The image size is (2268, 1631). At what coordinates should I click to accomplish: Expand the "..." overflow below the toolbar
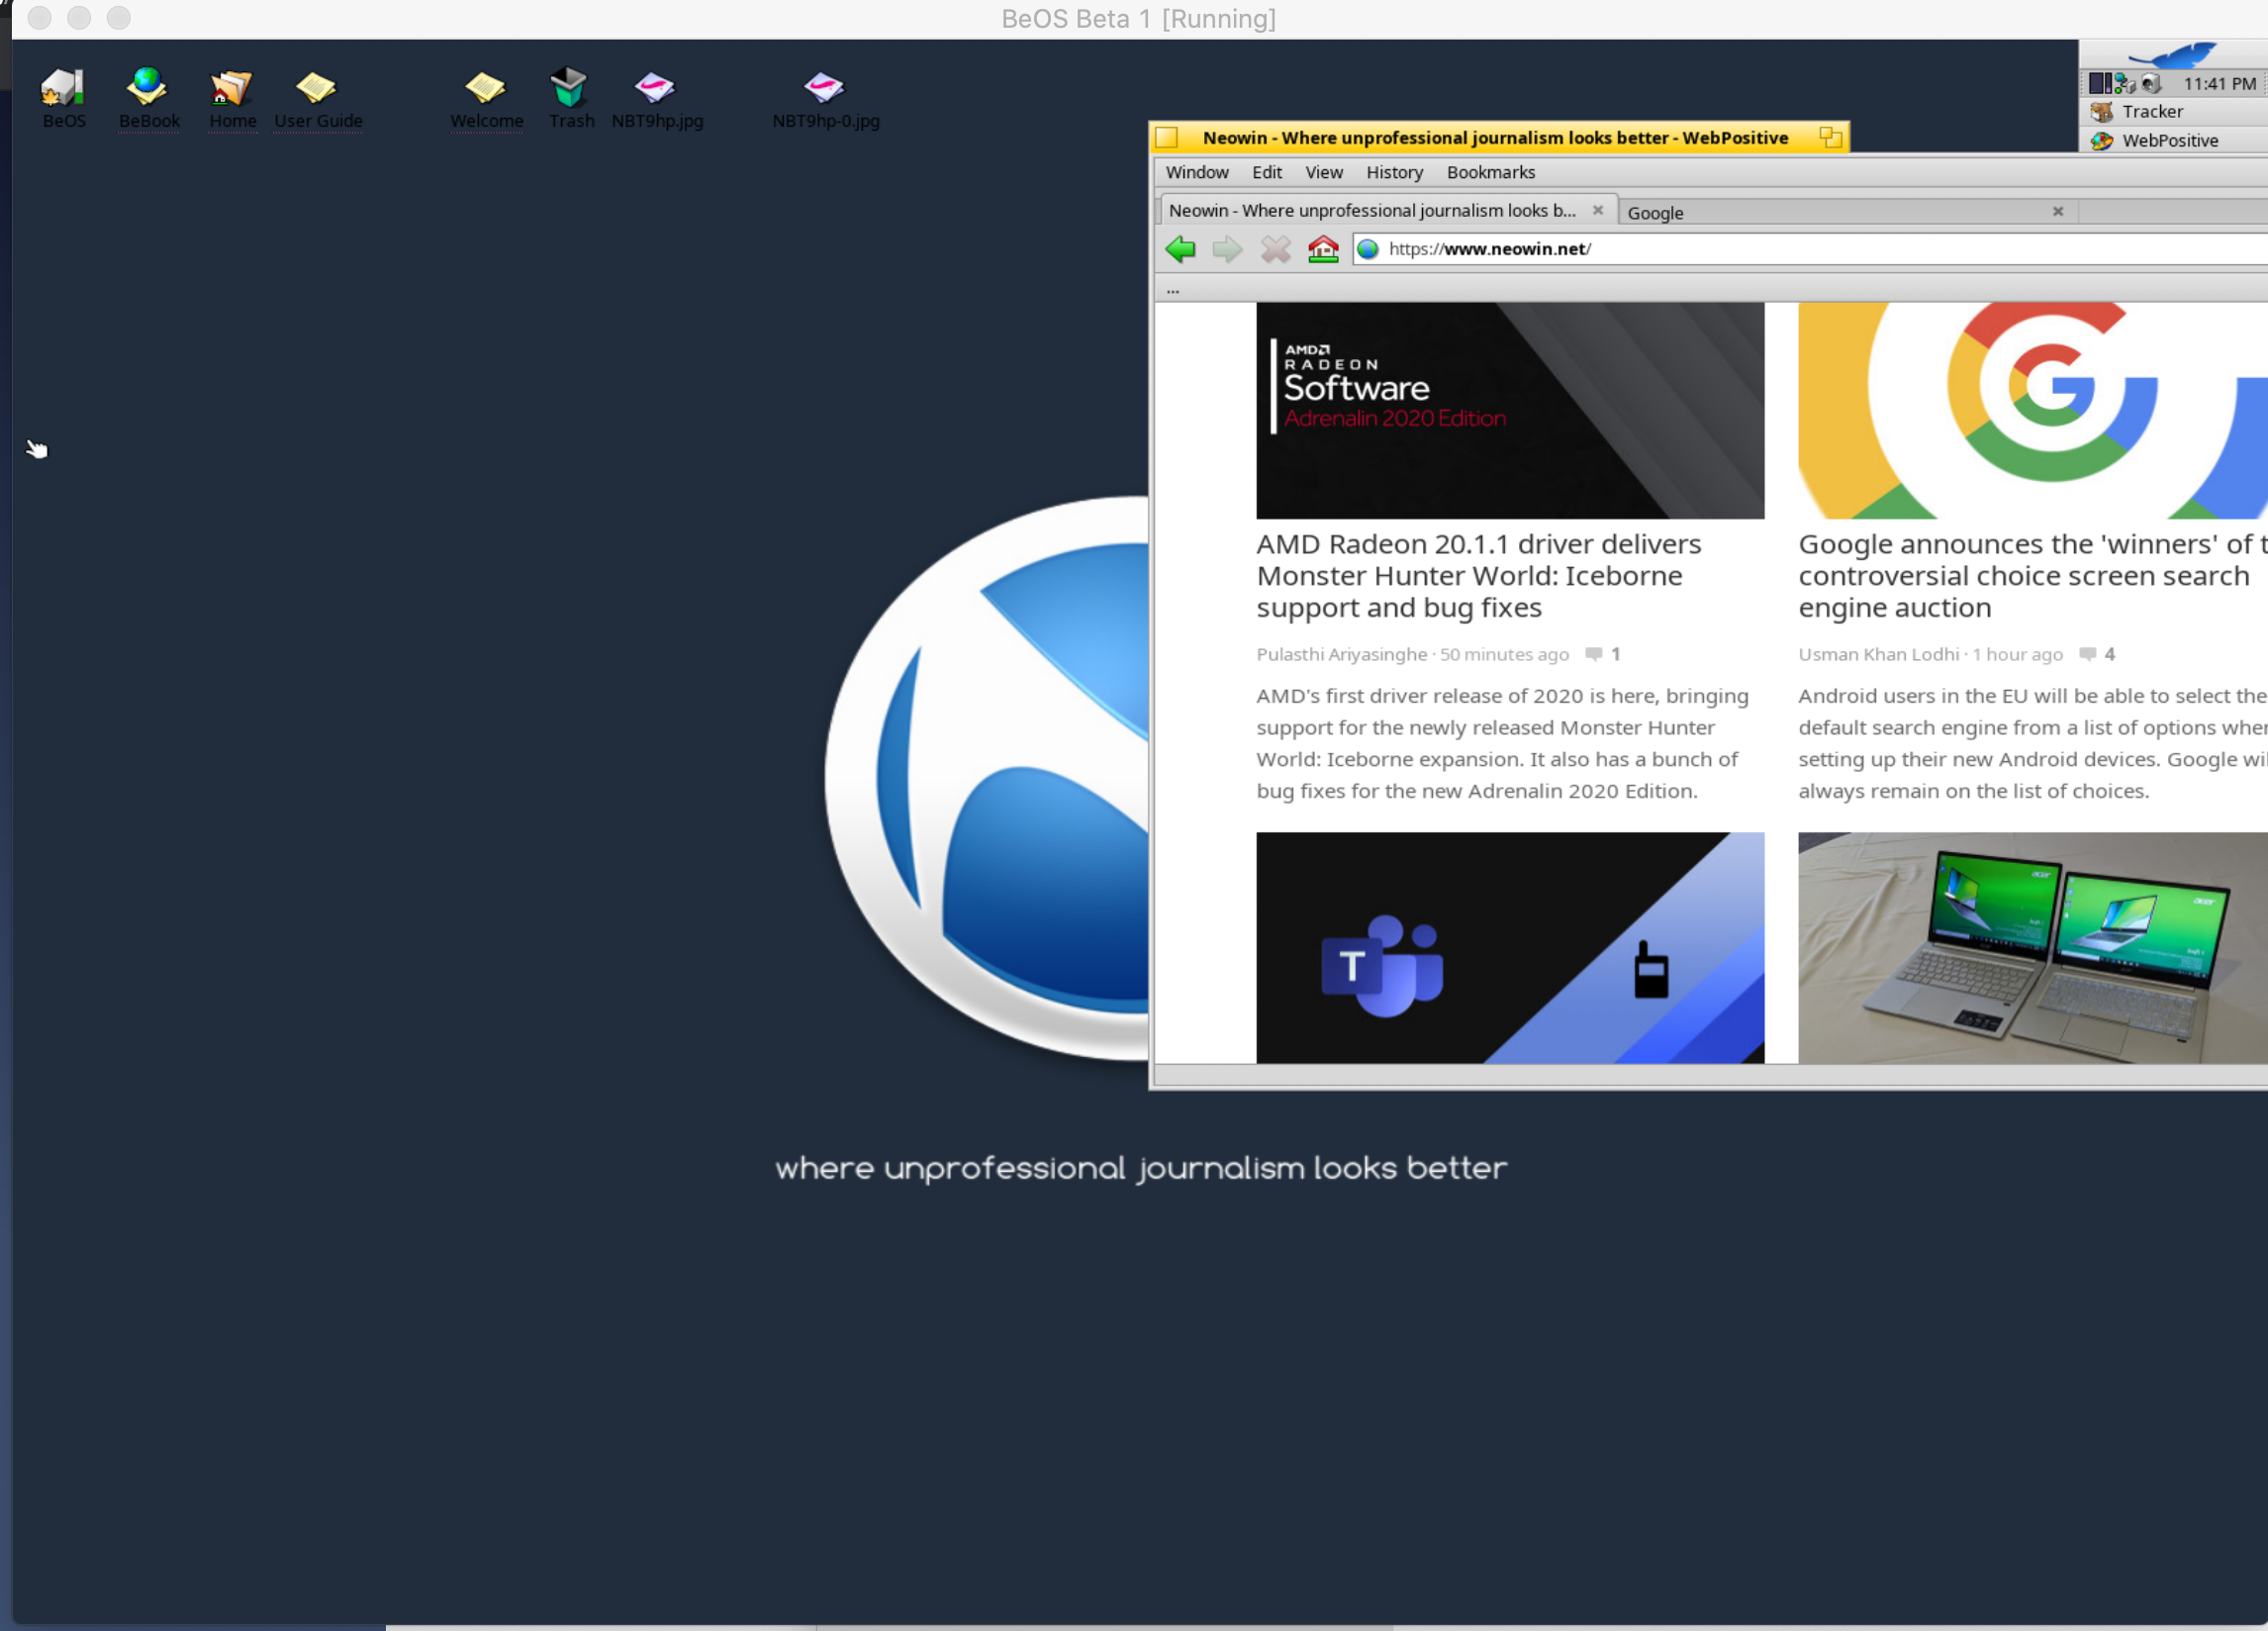point(1172,289)
